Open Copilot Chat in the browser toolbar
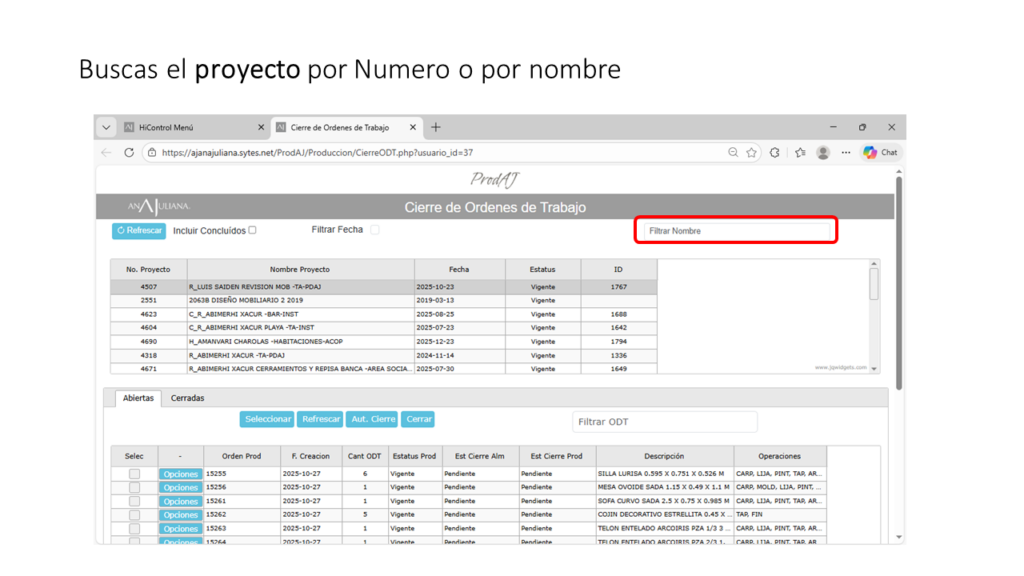This screenshot has height=576, width=1024. point(881,153)
